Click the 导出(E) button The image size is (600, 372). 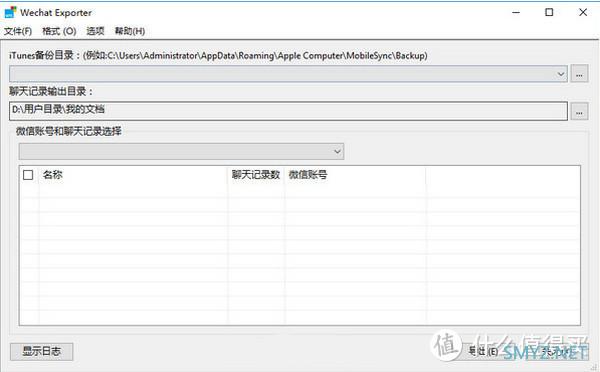[x=483, y=351]
